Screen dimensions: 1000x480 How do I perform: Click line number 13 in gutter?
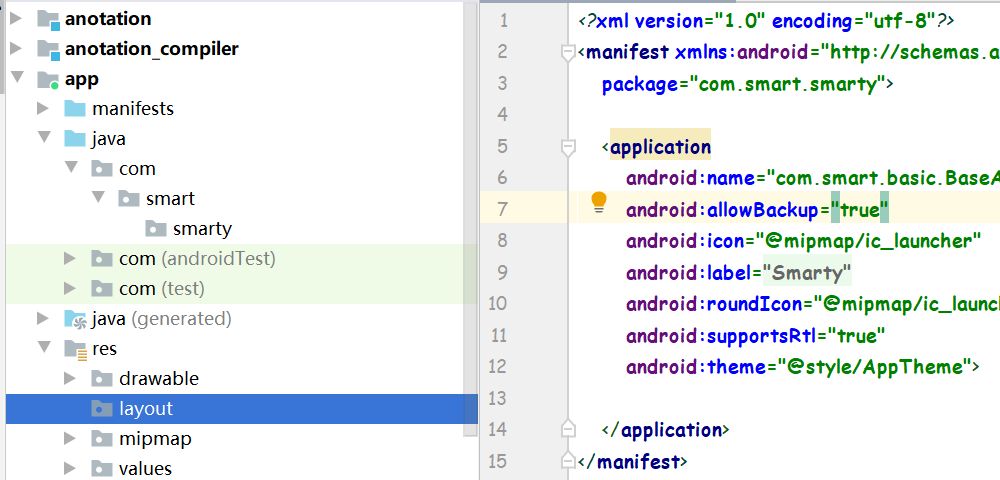[497, 398]
